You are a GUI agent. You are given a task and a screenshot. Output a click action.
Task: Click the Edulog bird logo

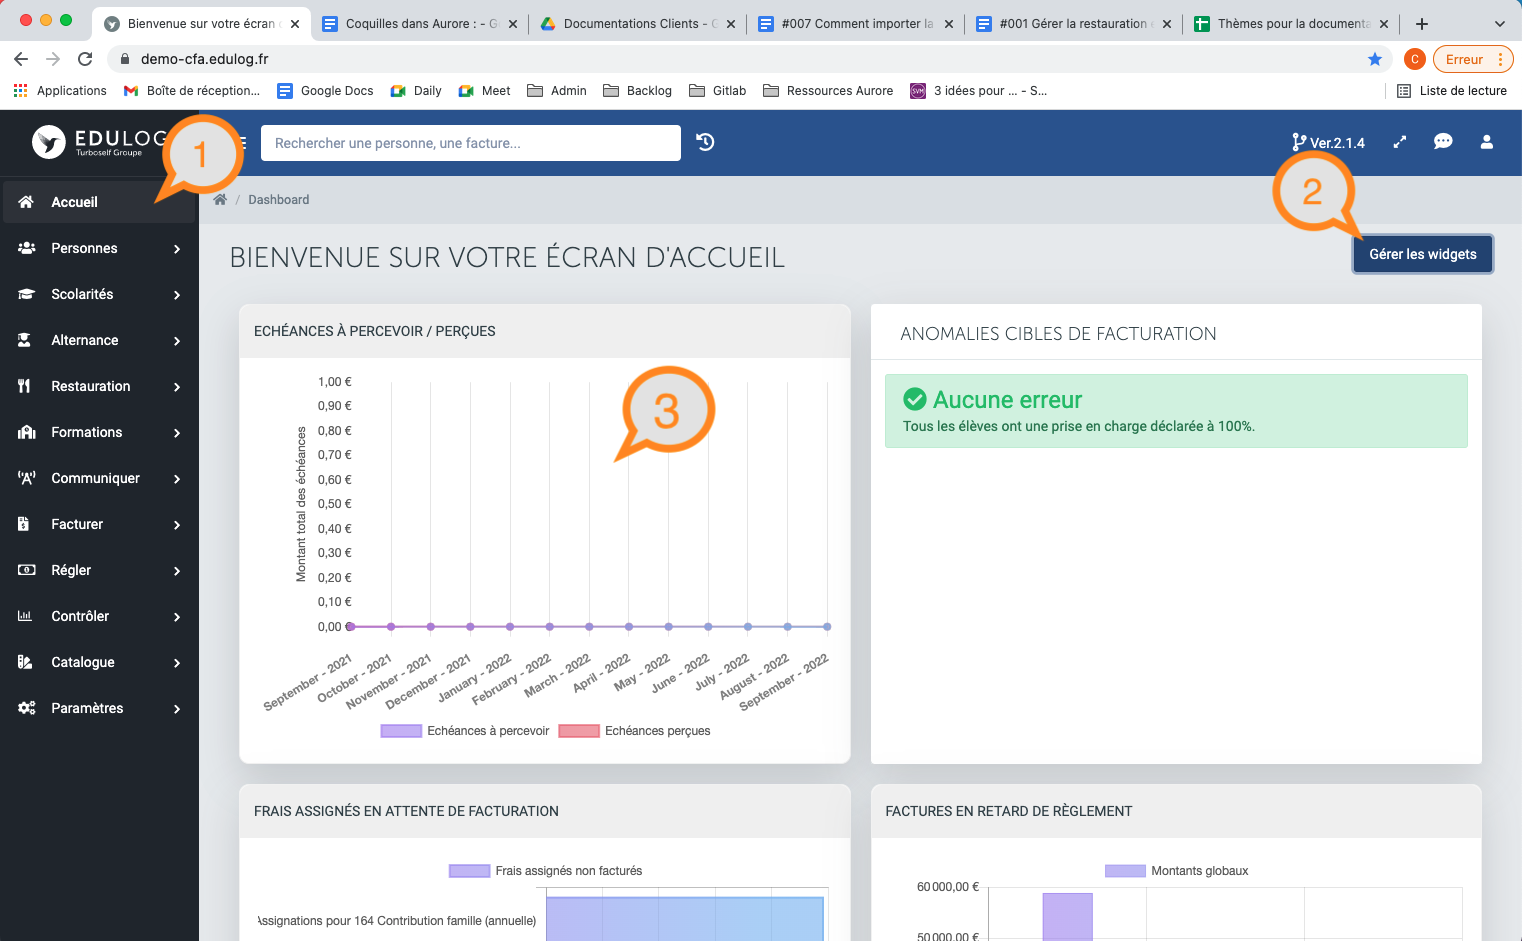click(x=49, y=142)
